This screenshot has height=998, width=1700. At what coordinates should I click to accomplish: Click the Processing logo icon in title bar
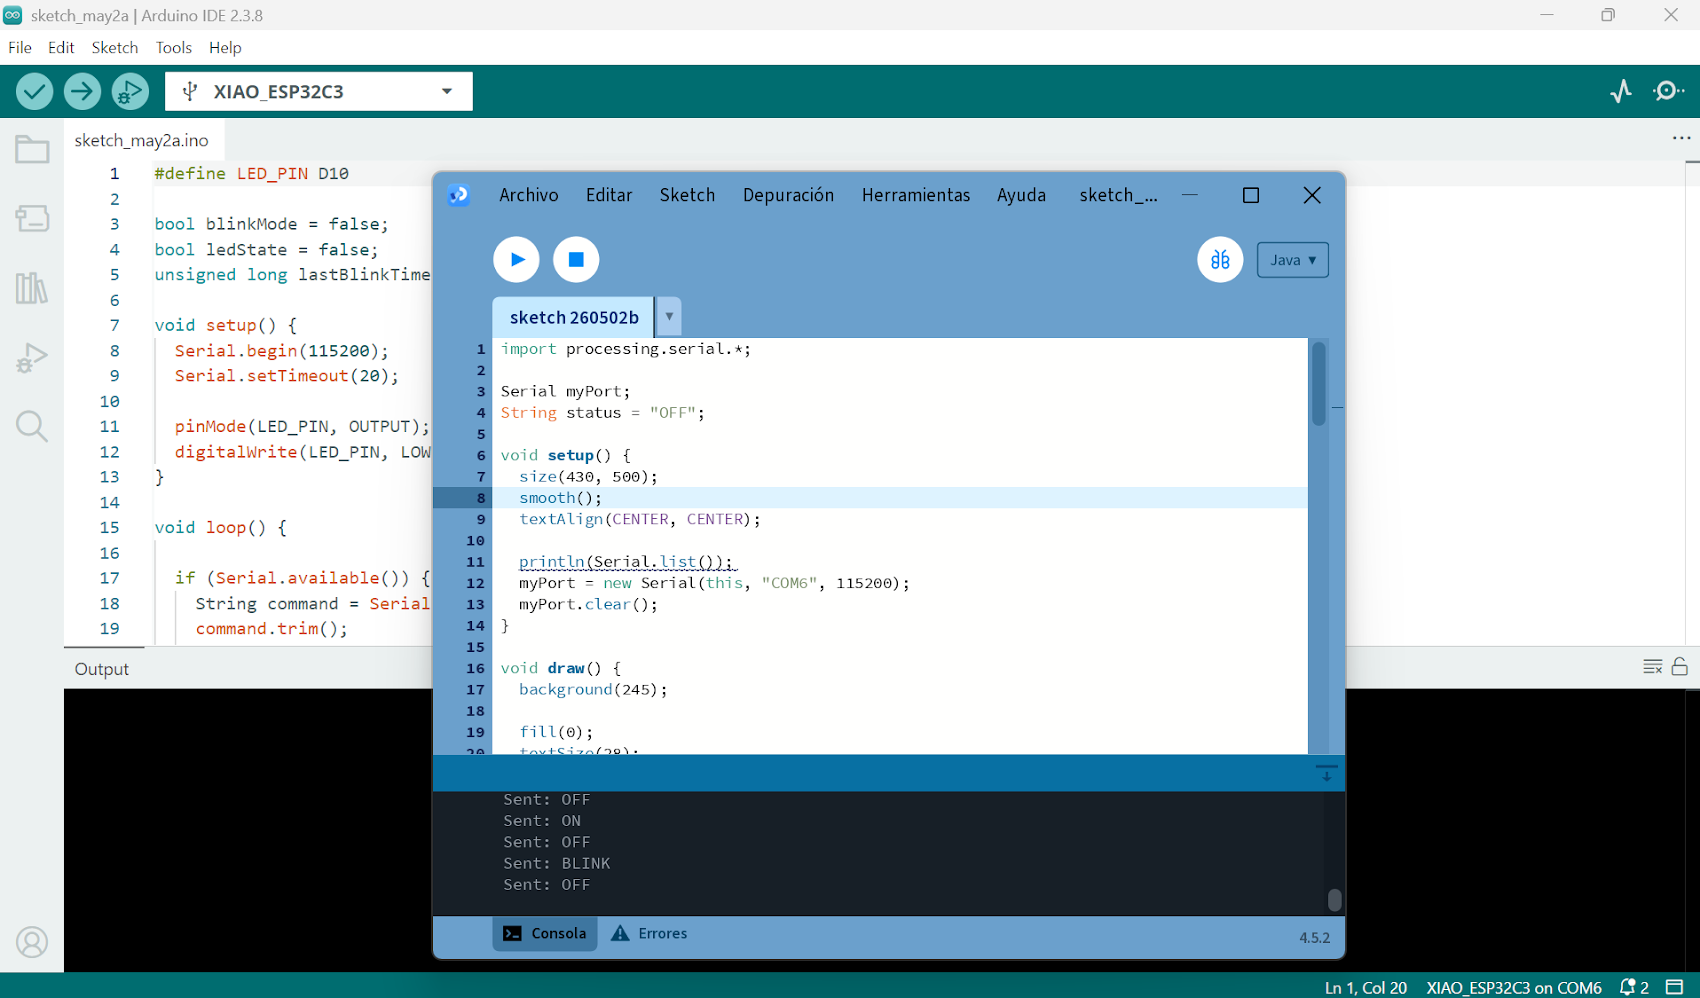(459, 195)
